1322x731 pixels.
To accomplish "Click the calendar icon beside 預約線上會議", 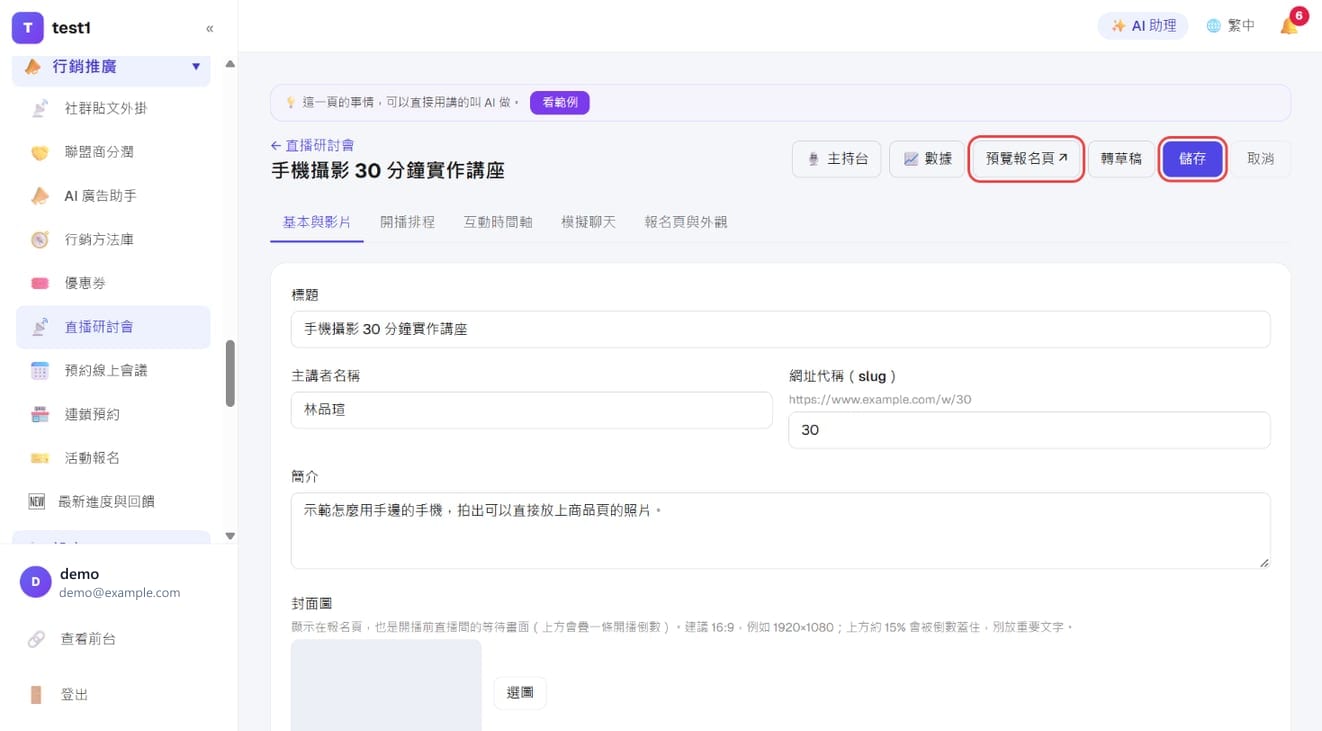I will coord(40,371).
